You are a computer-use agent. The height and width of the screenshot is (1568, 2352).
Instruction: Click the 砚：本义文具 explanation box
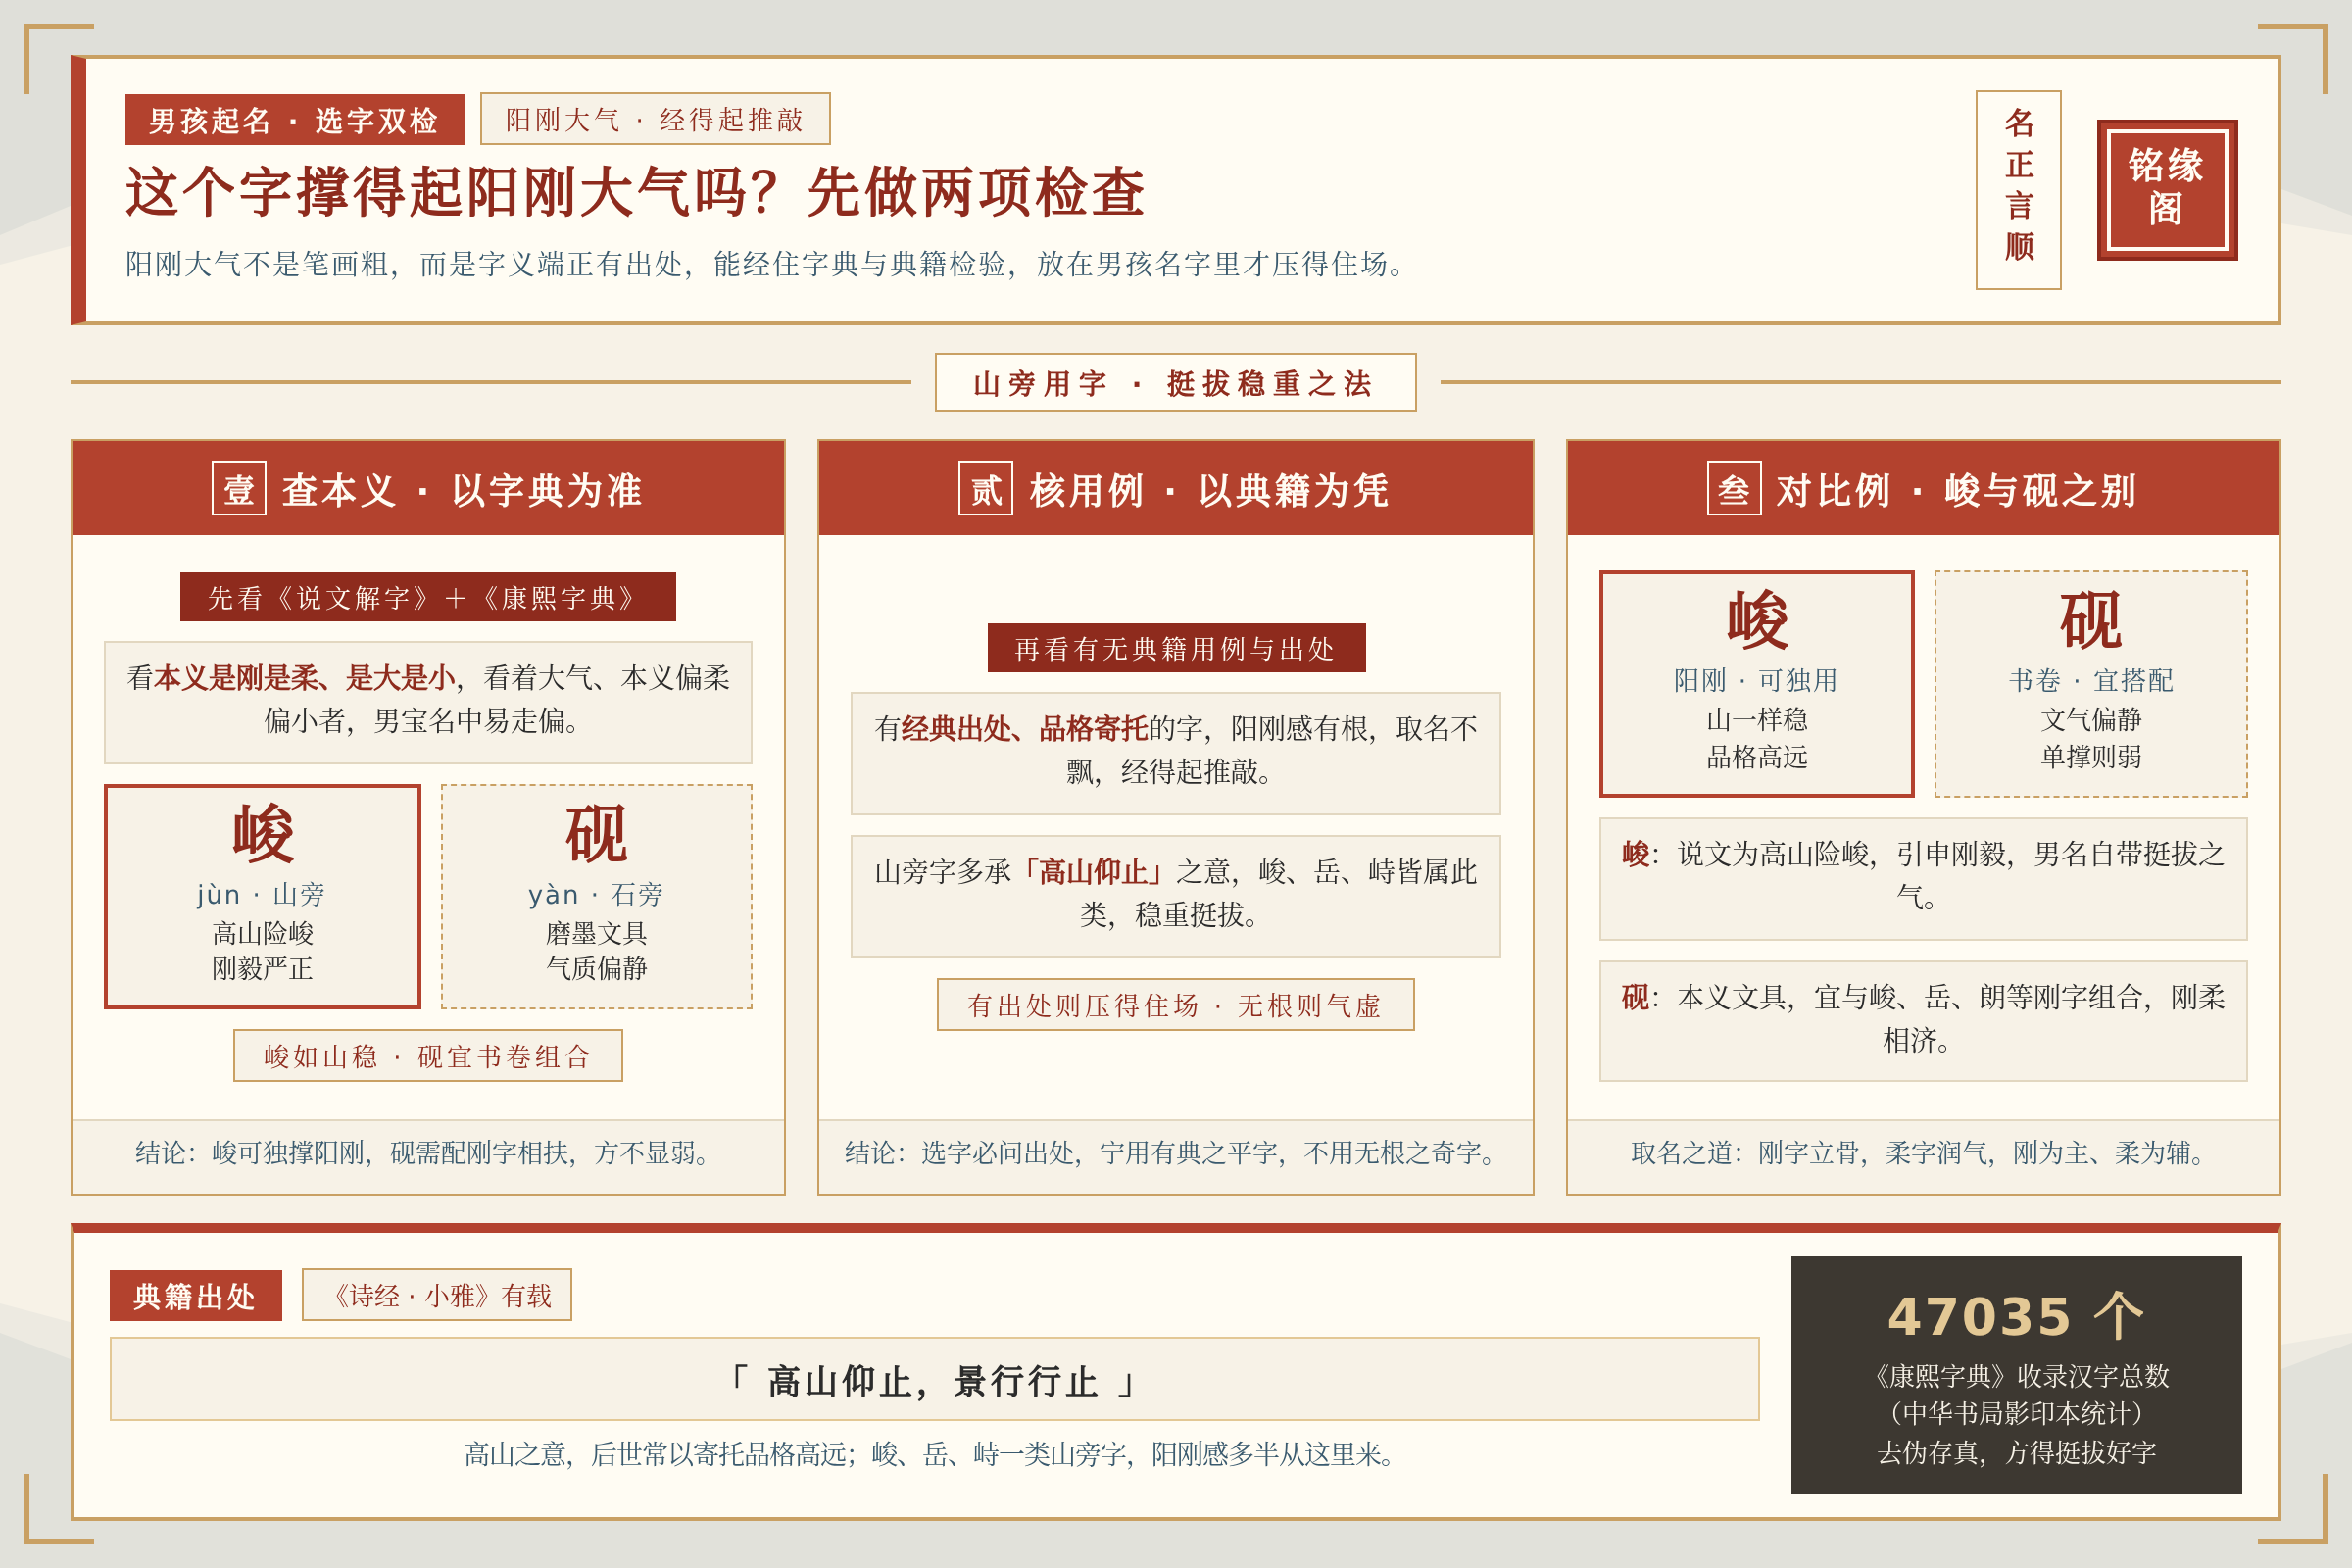point(1923,1021)
